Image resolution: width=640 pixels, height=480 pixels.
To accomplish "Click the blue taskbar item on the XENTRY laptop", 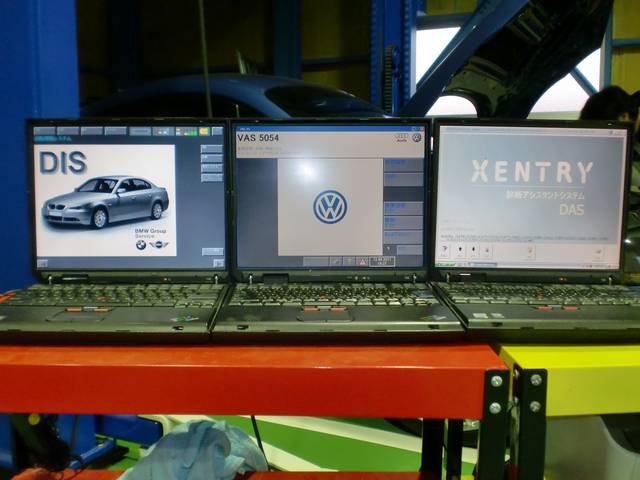I will [483, 264].
